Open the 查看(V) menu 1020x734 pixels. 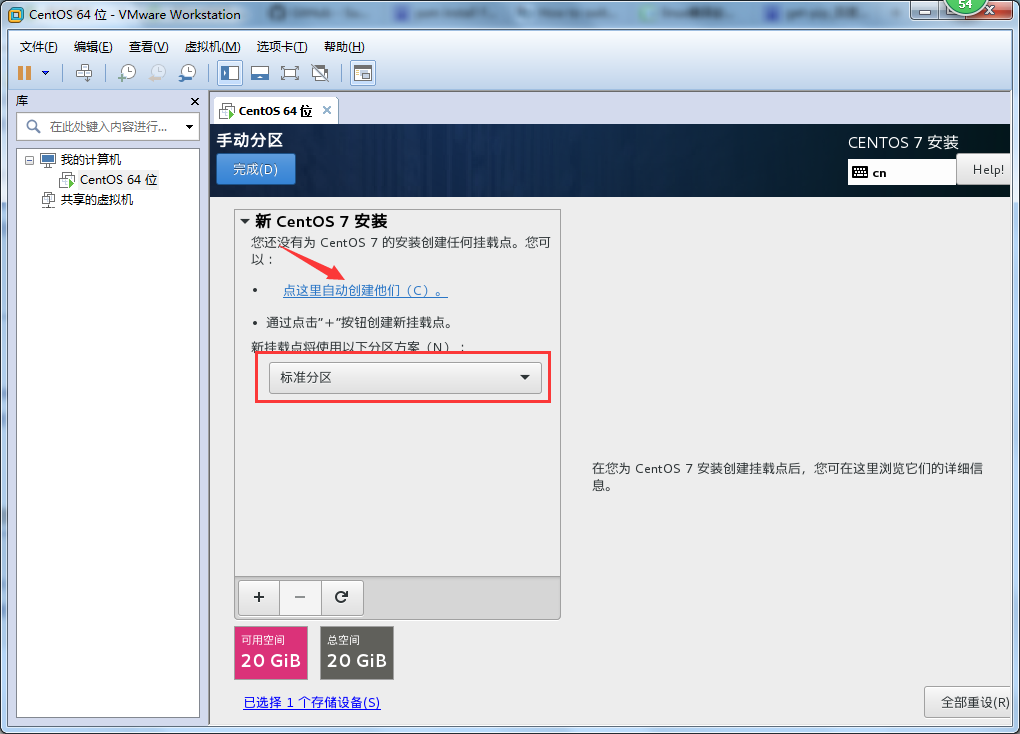(x=148, y=47)
